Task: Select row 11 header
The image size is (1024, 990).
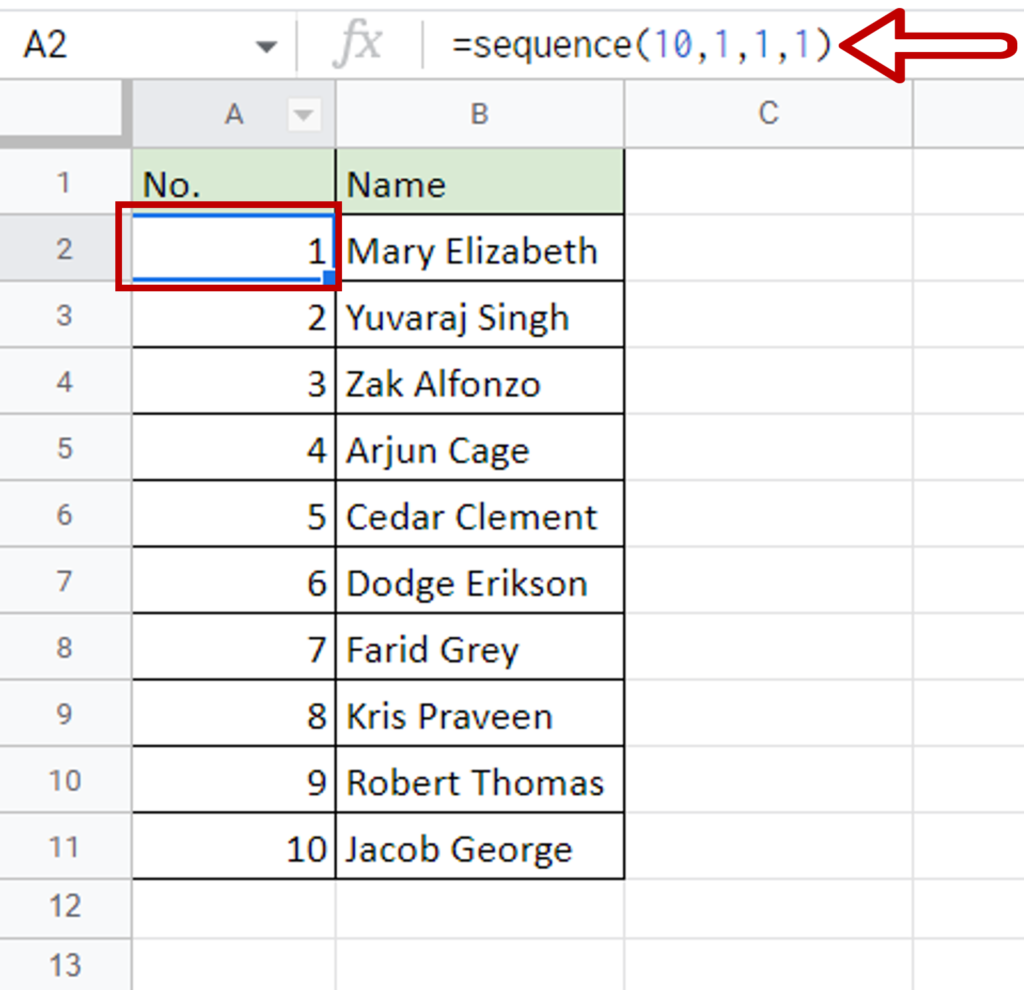Action: tap(64, 846)
